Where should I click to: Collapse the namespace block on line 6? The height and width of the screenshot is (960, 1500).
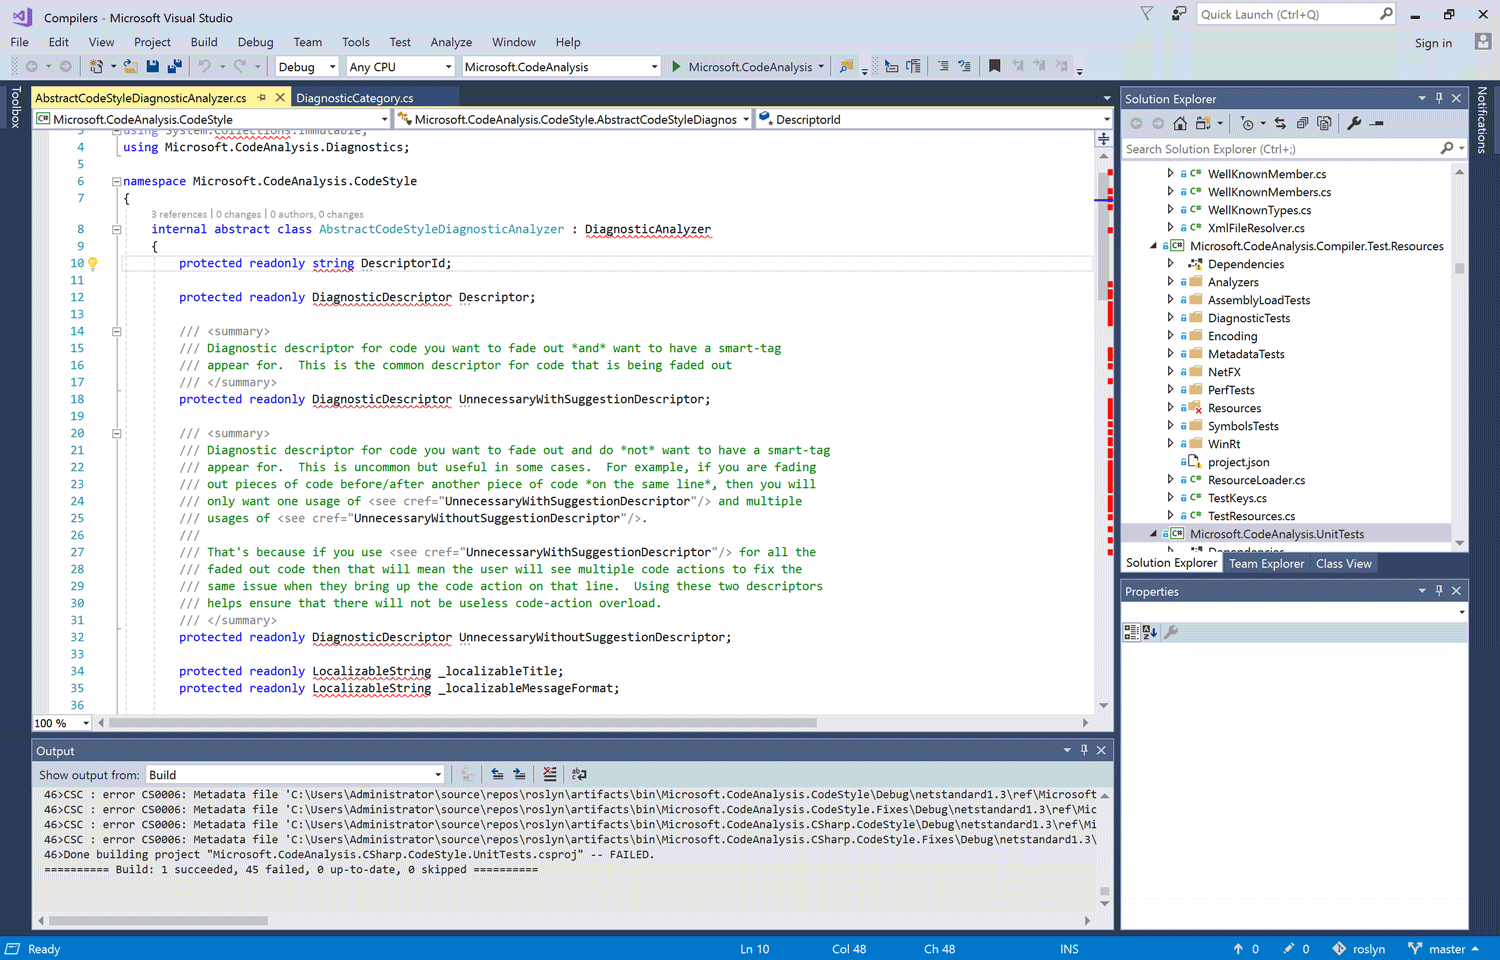click(x=116, y=182)
